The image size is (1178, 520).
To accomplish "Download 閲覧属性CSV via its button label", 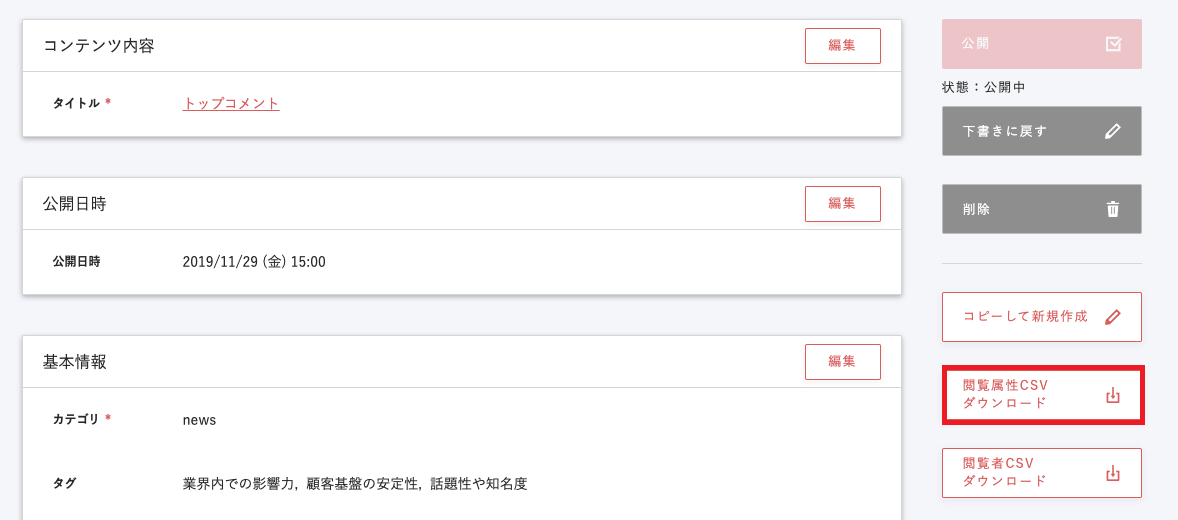I will [x=1005, y=395].
